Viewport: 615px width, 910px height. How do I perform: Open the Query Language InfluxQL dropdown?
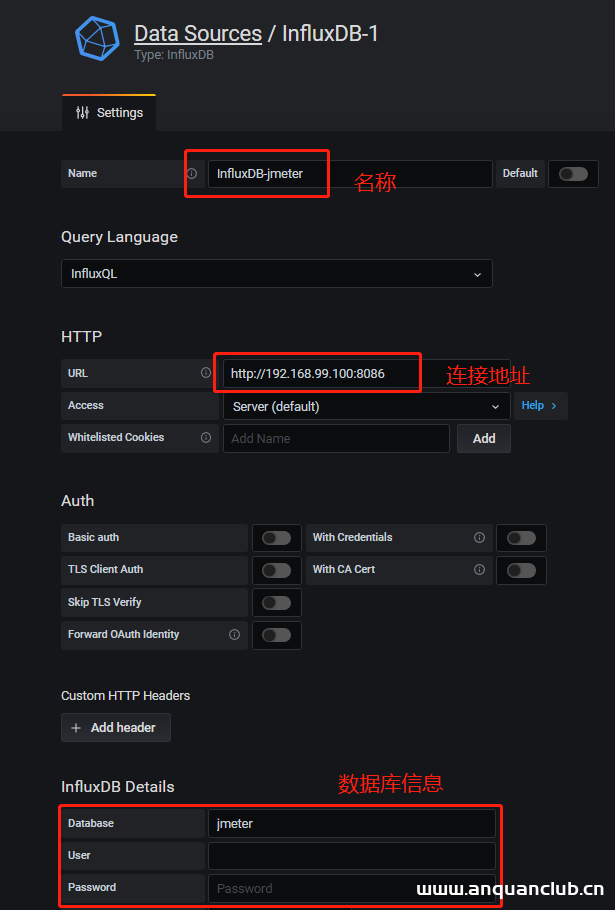coord(277,273)
